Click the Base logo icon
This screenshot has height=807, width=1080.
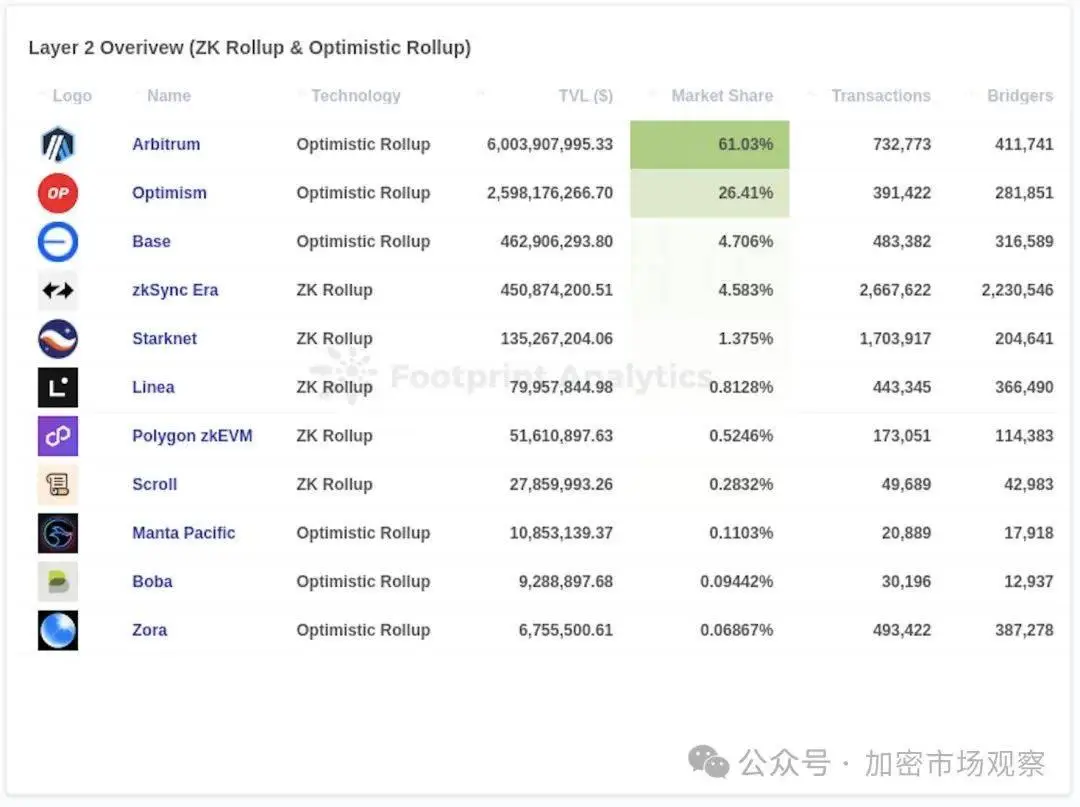click(57, 242)
